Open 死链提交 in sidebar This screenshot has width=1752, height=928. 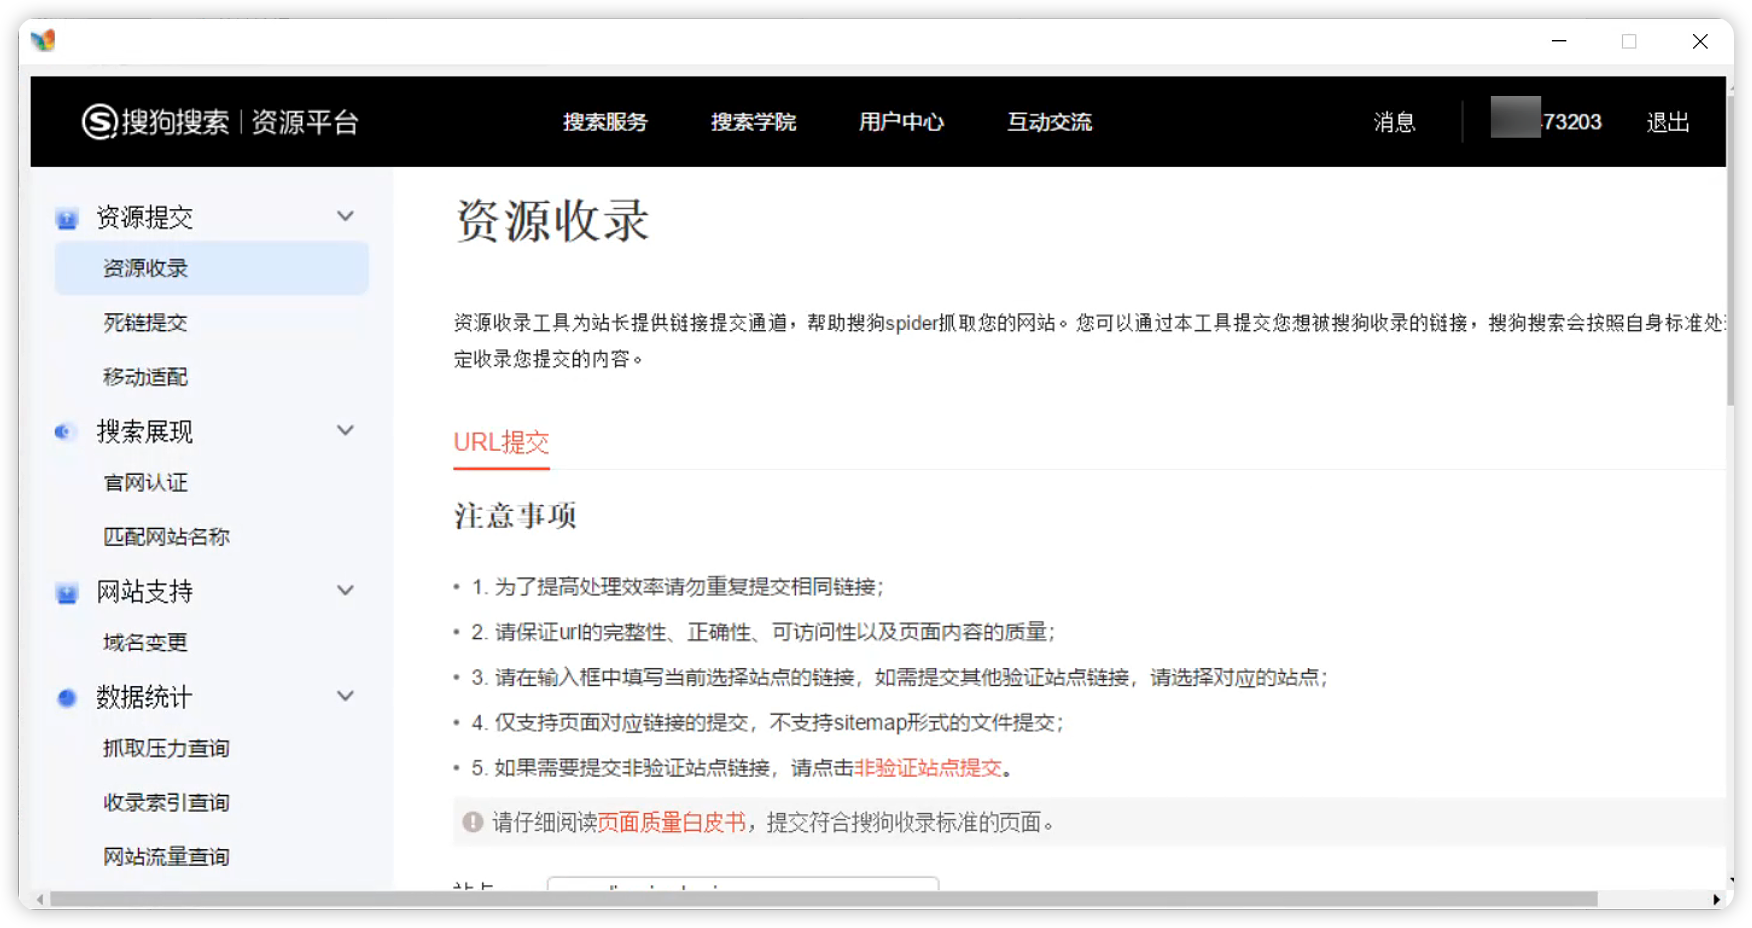145,322
